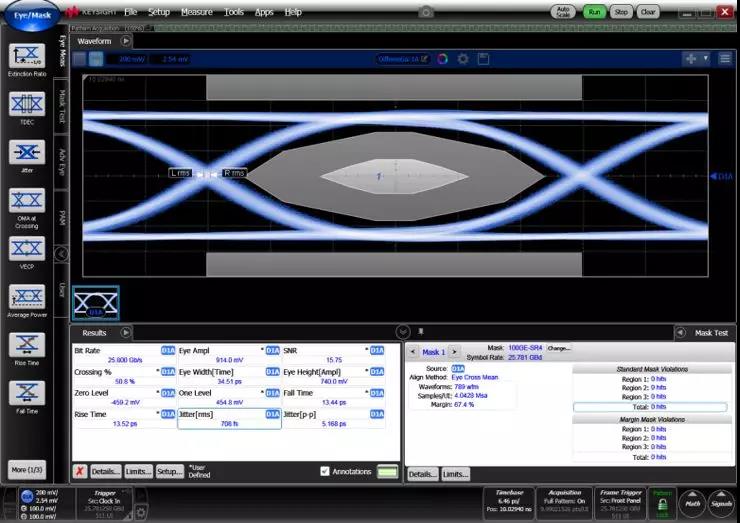Open the Measure menu

tap(196, 11)
